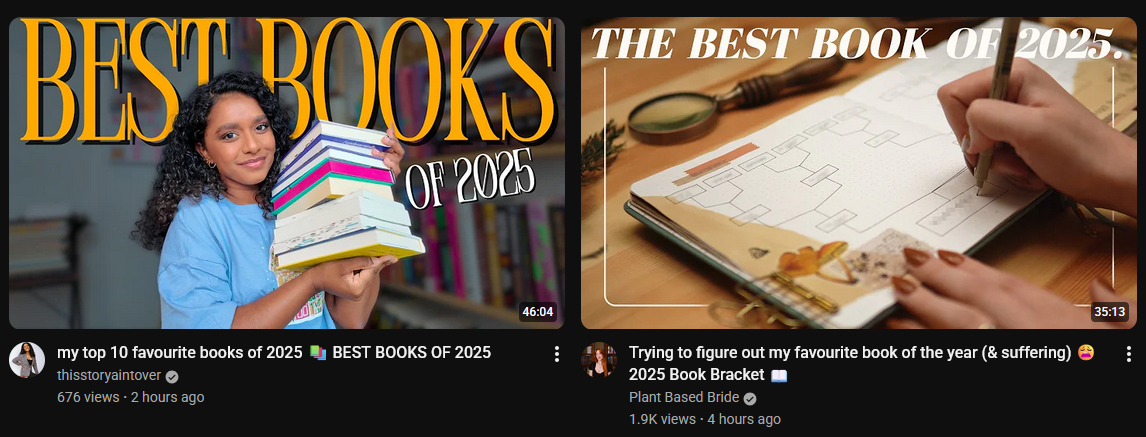Visit the thisstoryaintover channel name link
The width and height of the screenshot is (1146, 437).
click(109, 376)
